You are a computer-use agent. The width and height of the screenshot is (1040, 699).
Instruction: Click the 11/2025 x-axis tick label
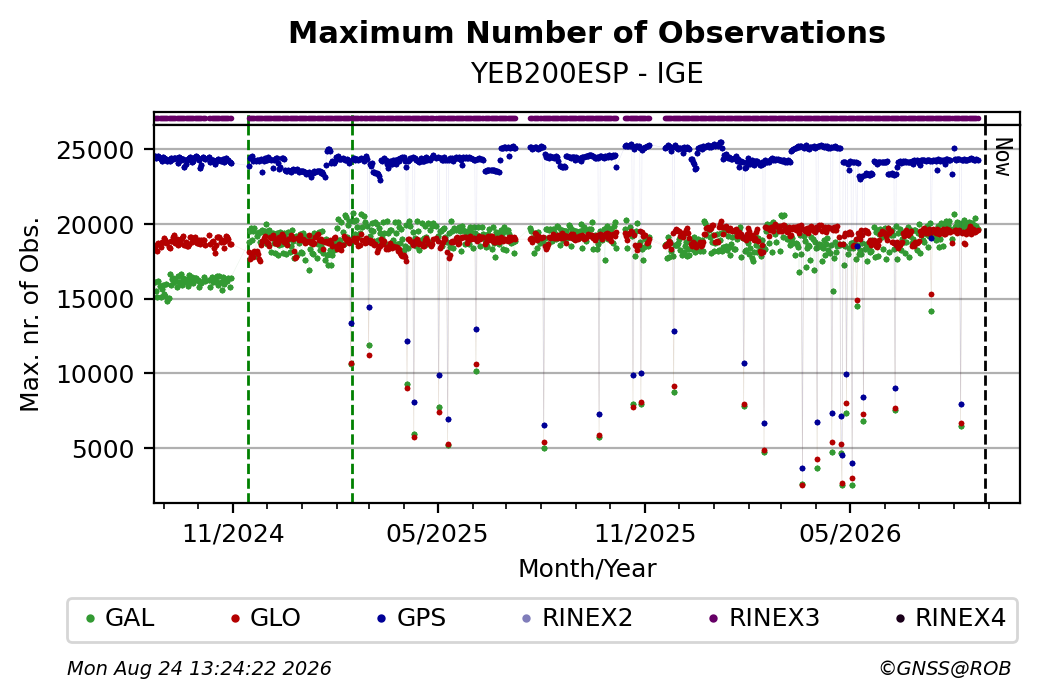(x=645, y=534)
